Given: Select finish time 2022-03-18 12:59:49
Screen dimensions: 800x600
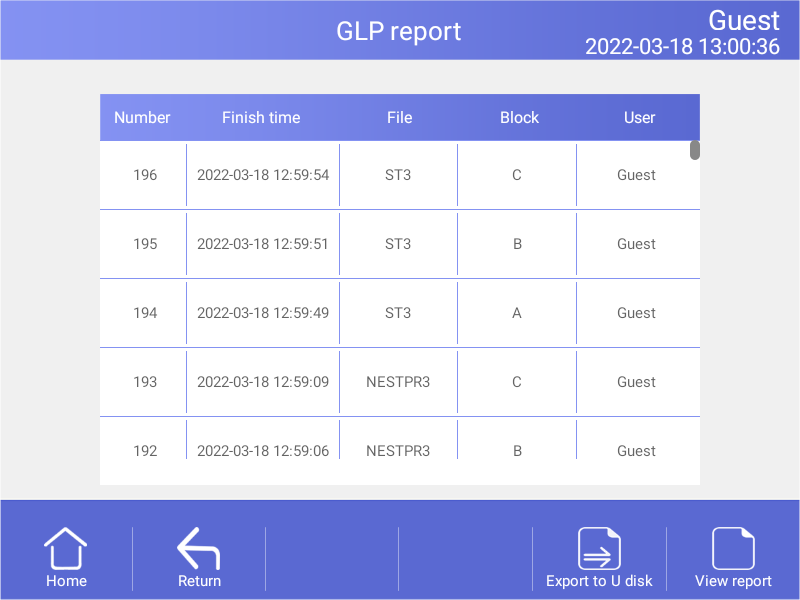Looking at the screenshot, I should click(263, 313).
